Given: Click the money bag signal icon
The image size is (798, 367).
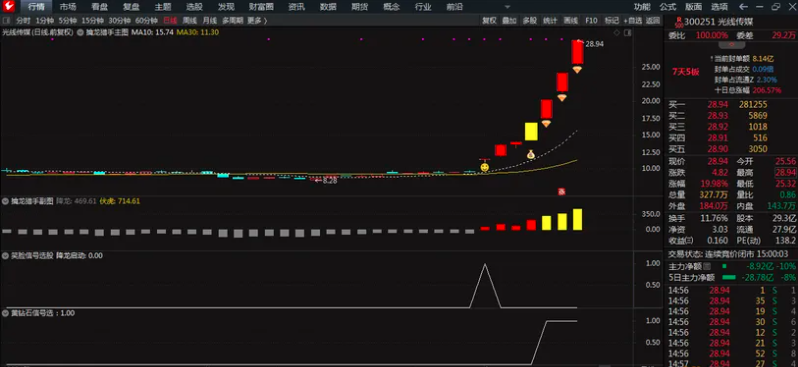Looking at the screenshot, I should pyautogui.click(x=531, y=154).
